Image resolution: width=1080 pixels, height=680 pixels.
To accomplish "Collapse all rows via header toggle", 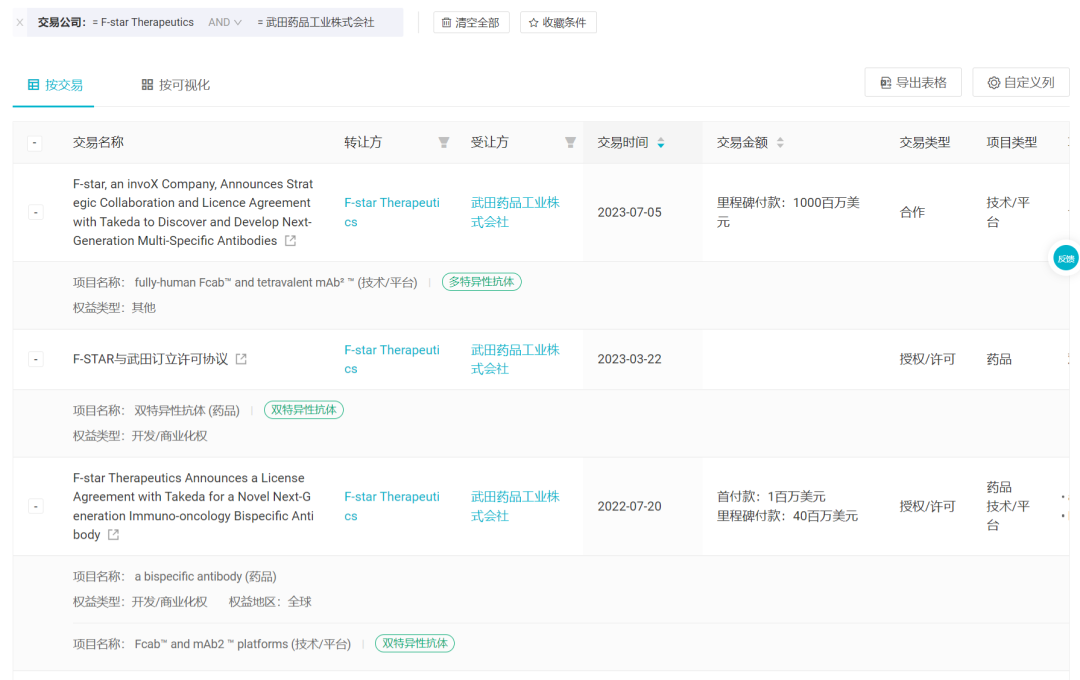I will 34,143.
